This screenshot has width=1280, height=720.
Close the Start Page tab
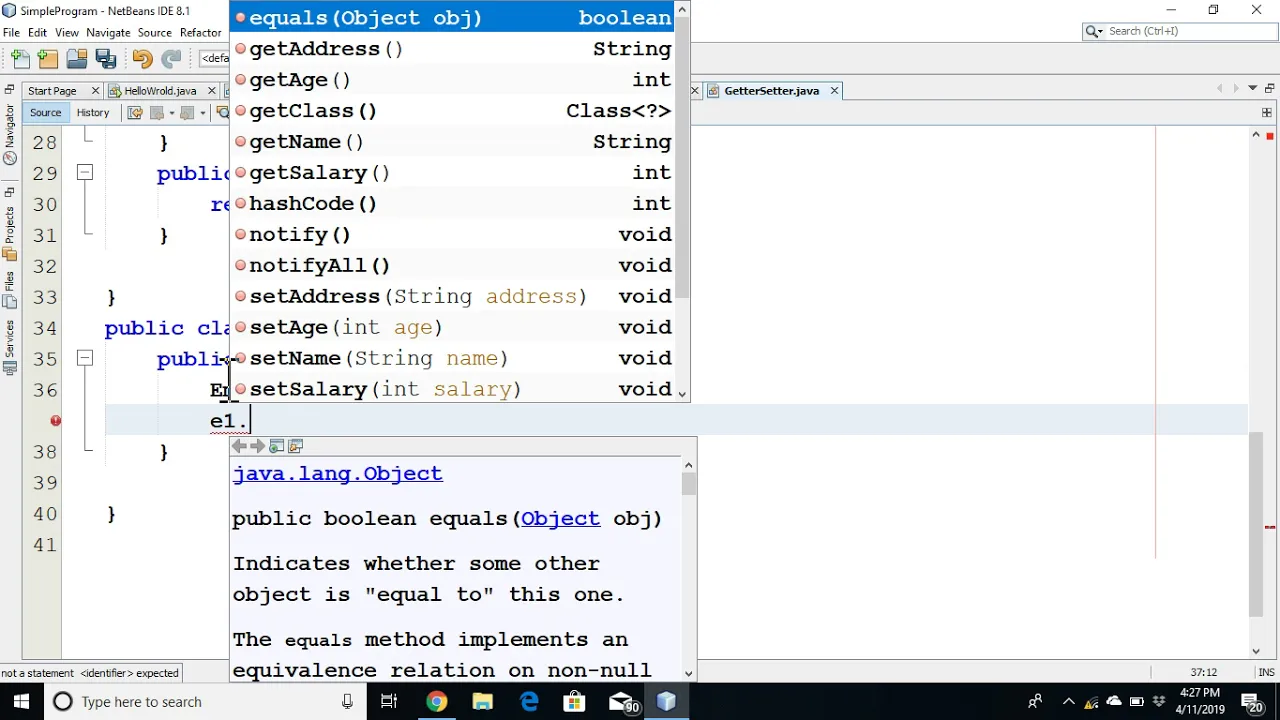pyautogui.click(x=95, y=91)
